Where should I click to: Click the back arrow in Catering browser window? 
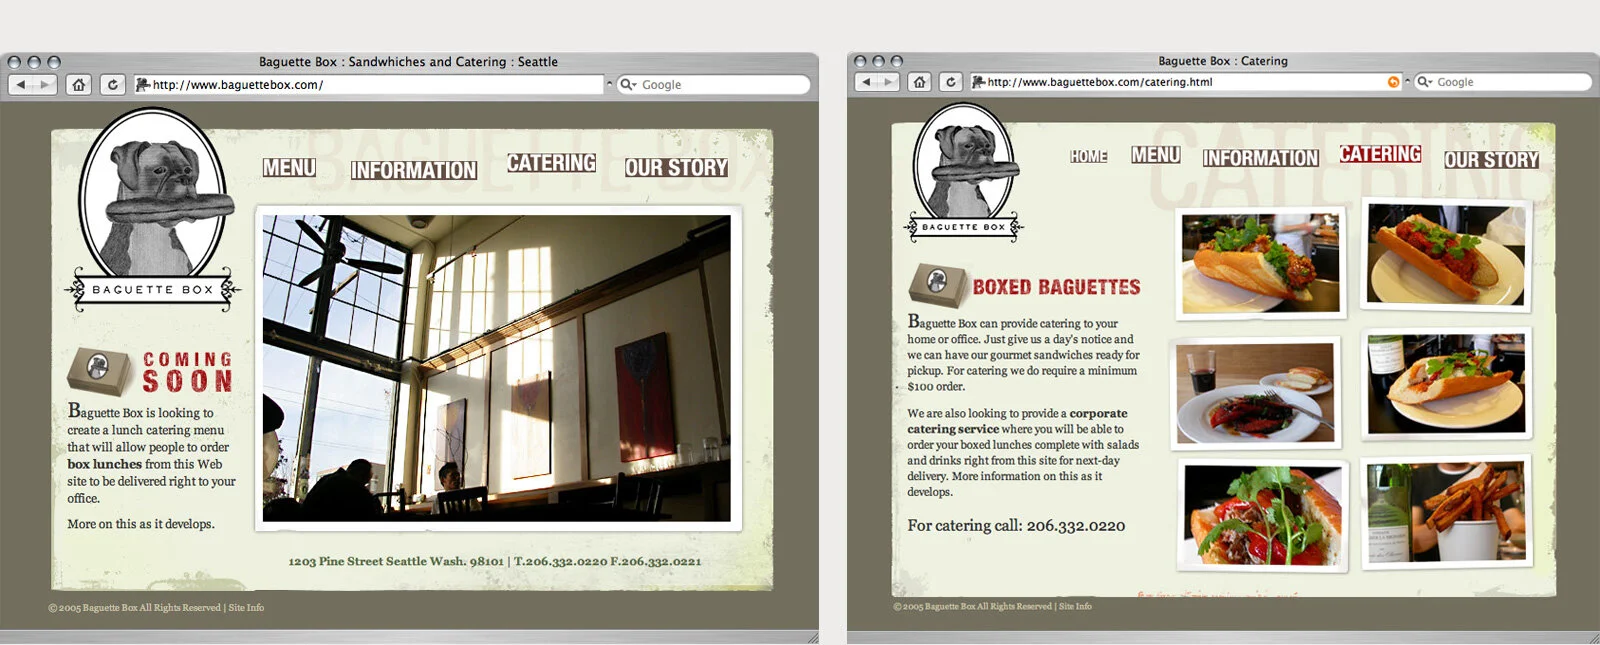pyautogui.click(x=867, y=82)
